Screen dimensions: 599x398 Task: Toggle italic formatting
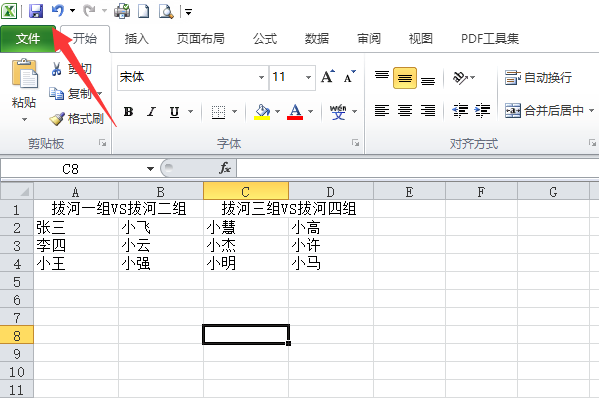(152, 112)
